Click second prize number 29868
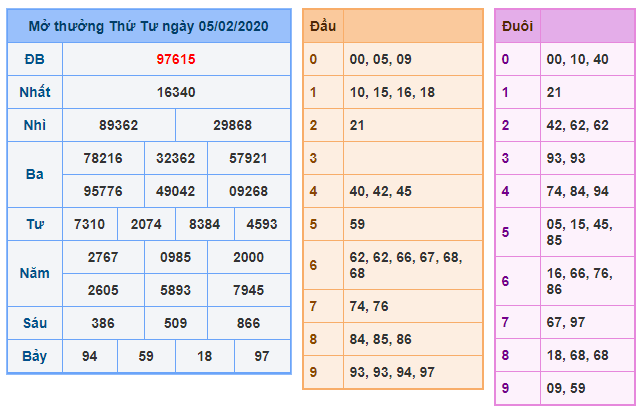This screenshot has height=410, width=644. pyautogui.click(x=233, y=125)
